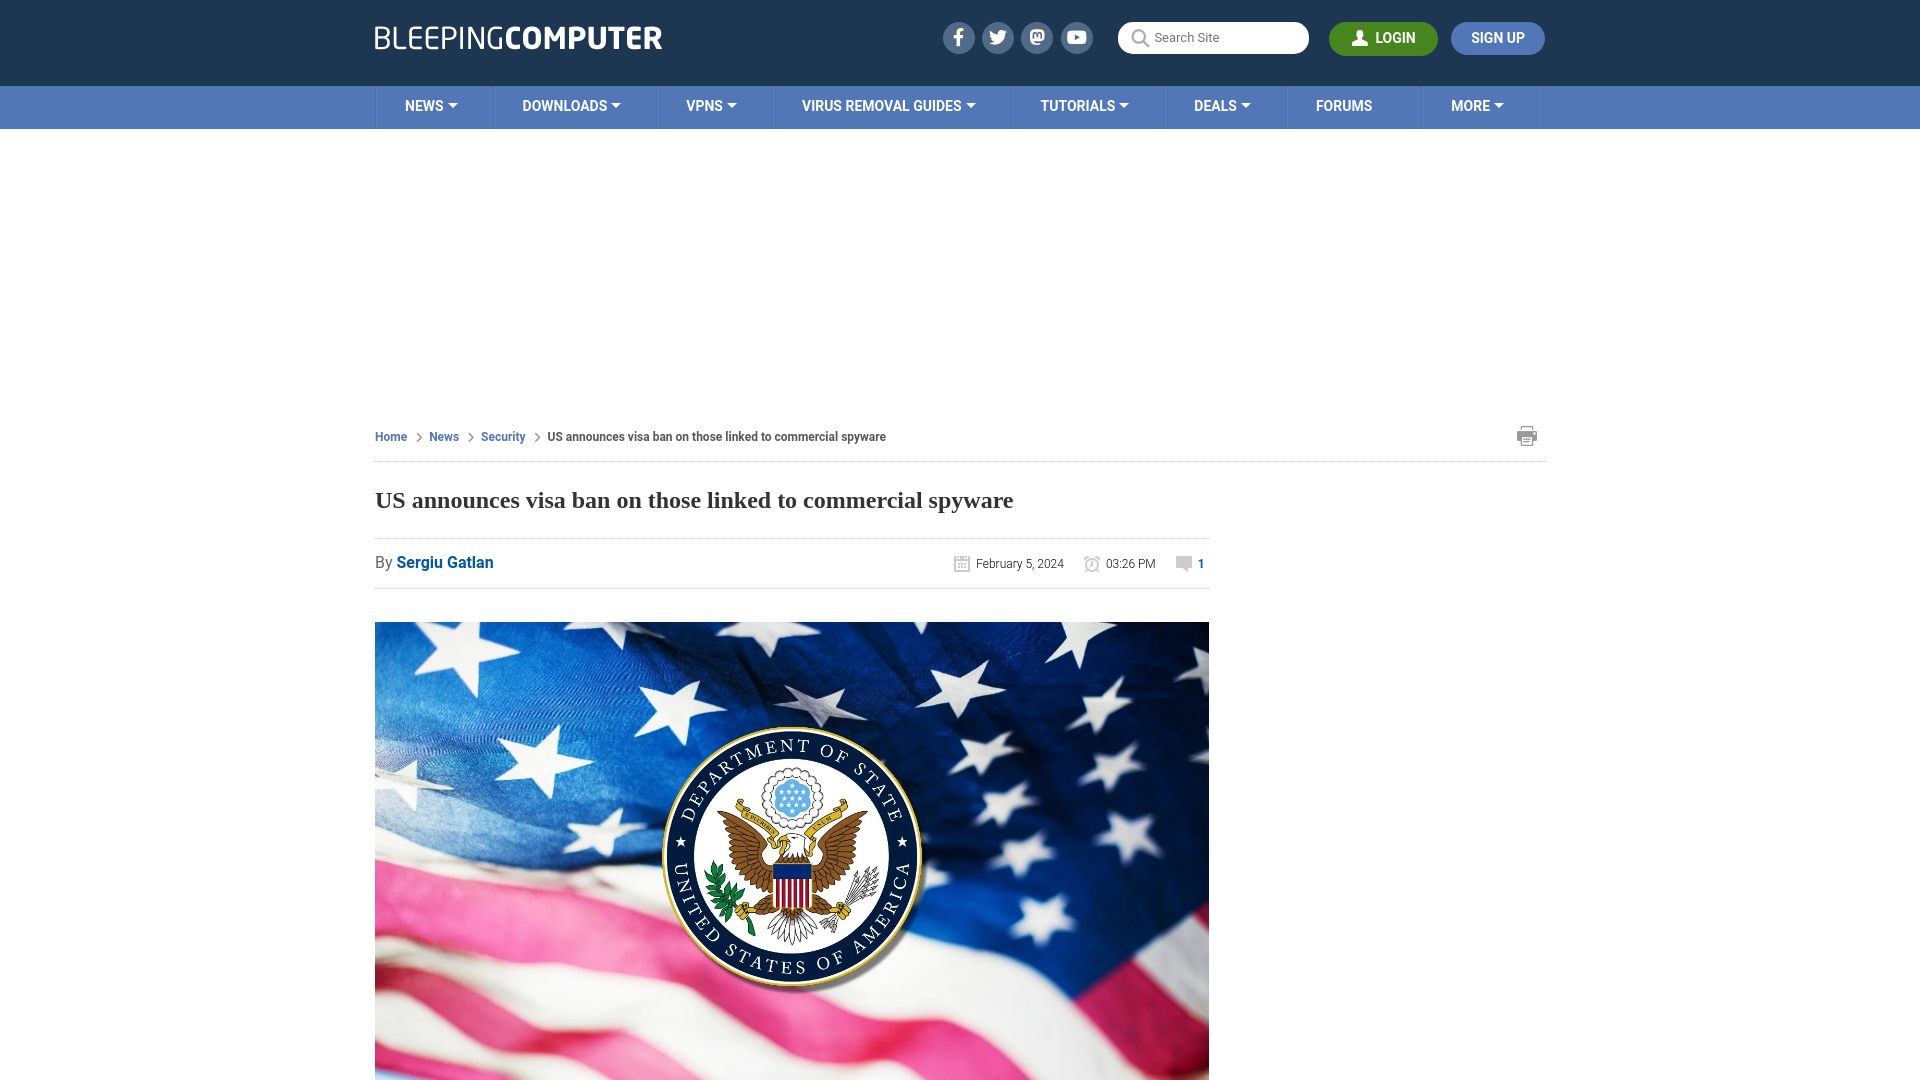Viewport: 1920px width, 1080px height.
Task: Select the FORUMS menu item
Action: [x=1342, y=105]
